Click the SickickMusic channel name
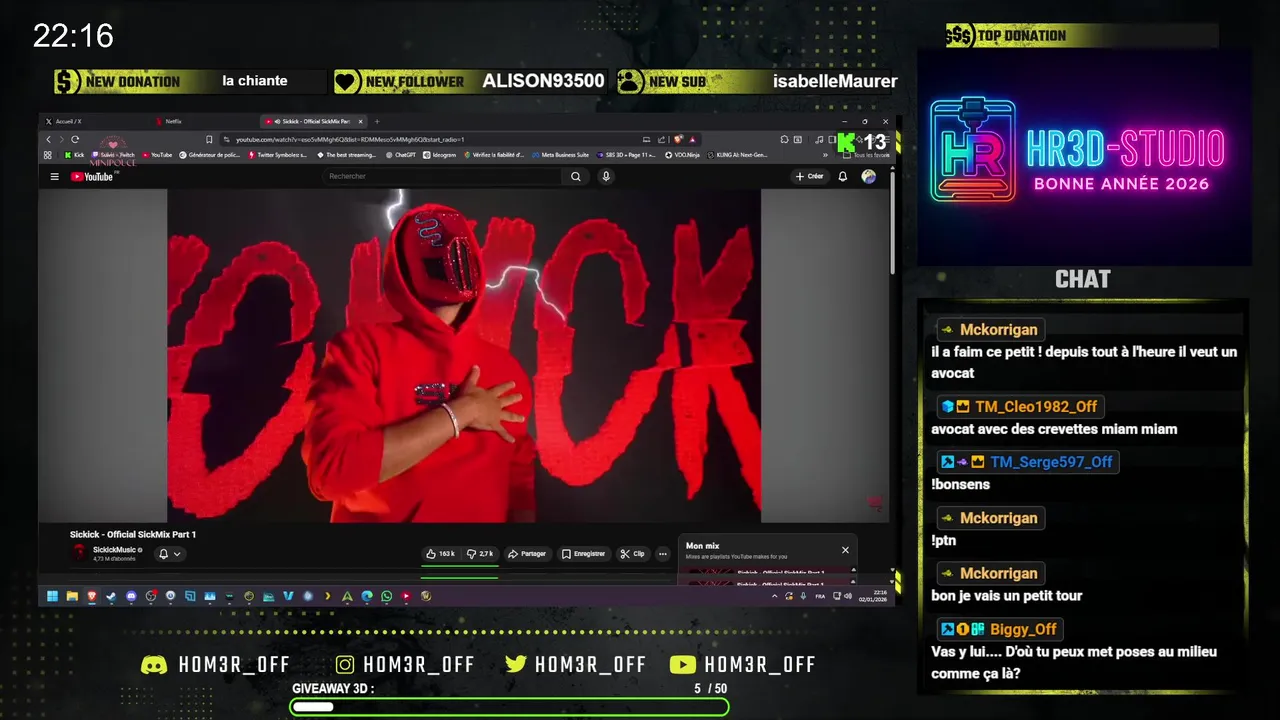Viewport: 1280px width, 720px height. point(114,549)
